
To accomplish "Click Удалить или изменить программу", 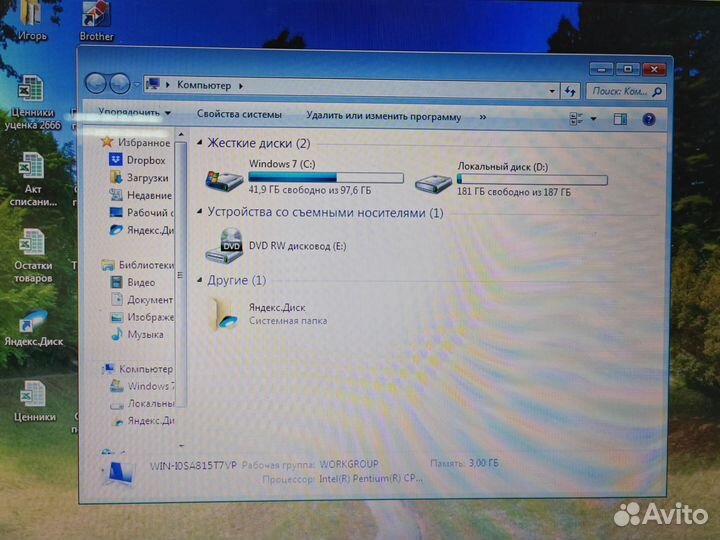I will [x=383, y=116].
